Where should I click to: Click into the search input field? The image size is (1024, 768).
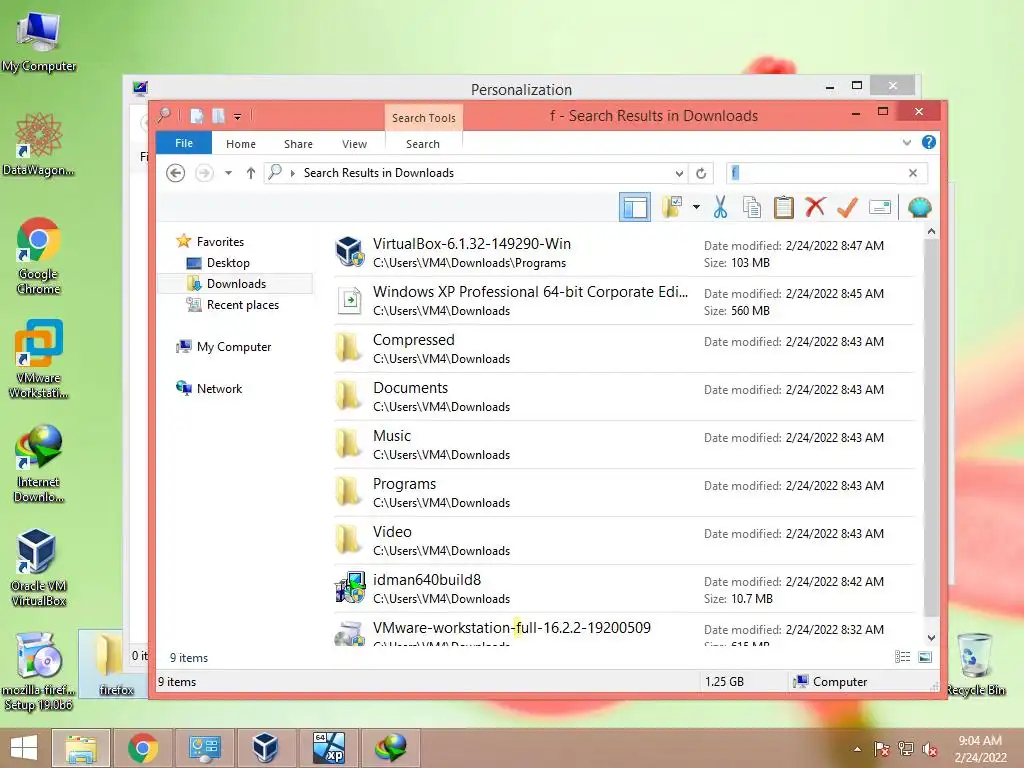(x=818, y=173)
